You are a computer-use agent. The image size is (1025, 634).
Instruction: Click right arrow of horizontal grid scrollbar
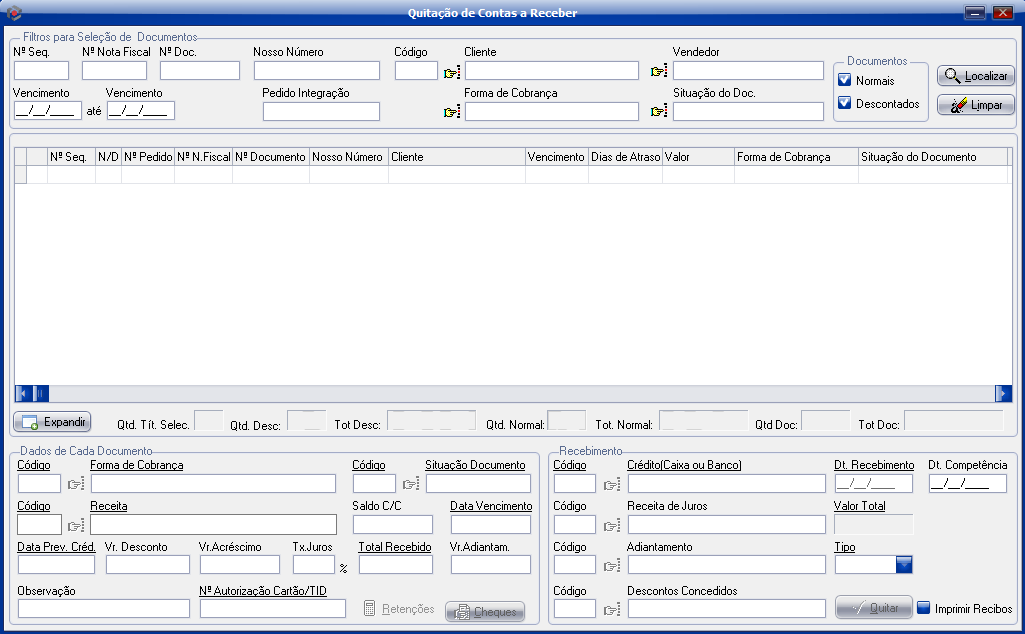click(1003, 393)
